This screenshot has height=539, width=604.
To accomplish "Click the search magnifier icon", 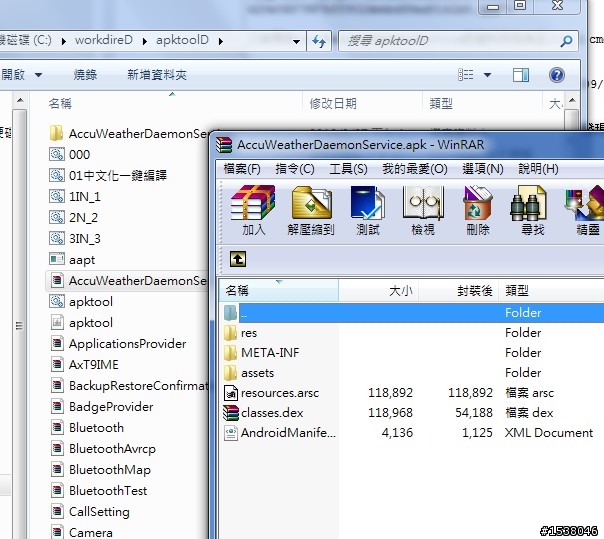I will point(566,41).
